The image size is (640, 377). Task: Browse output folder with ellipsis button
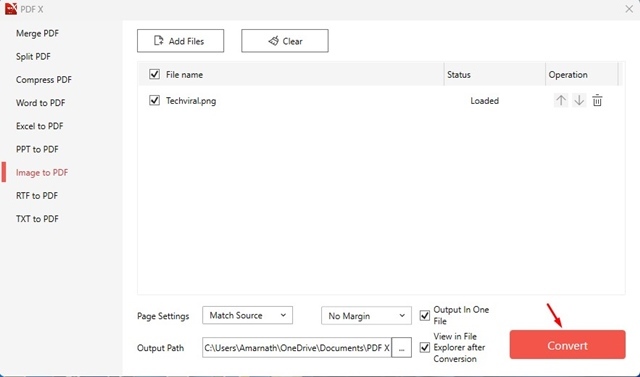tap(402, 348)
